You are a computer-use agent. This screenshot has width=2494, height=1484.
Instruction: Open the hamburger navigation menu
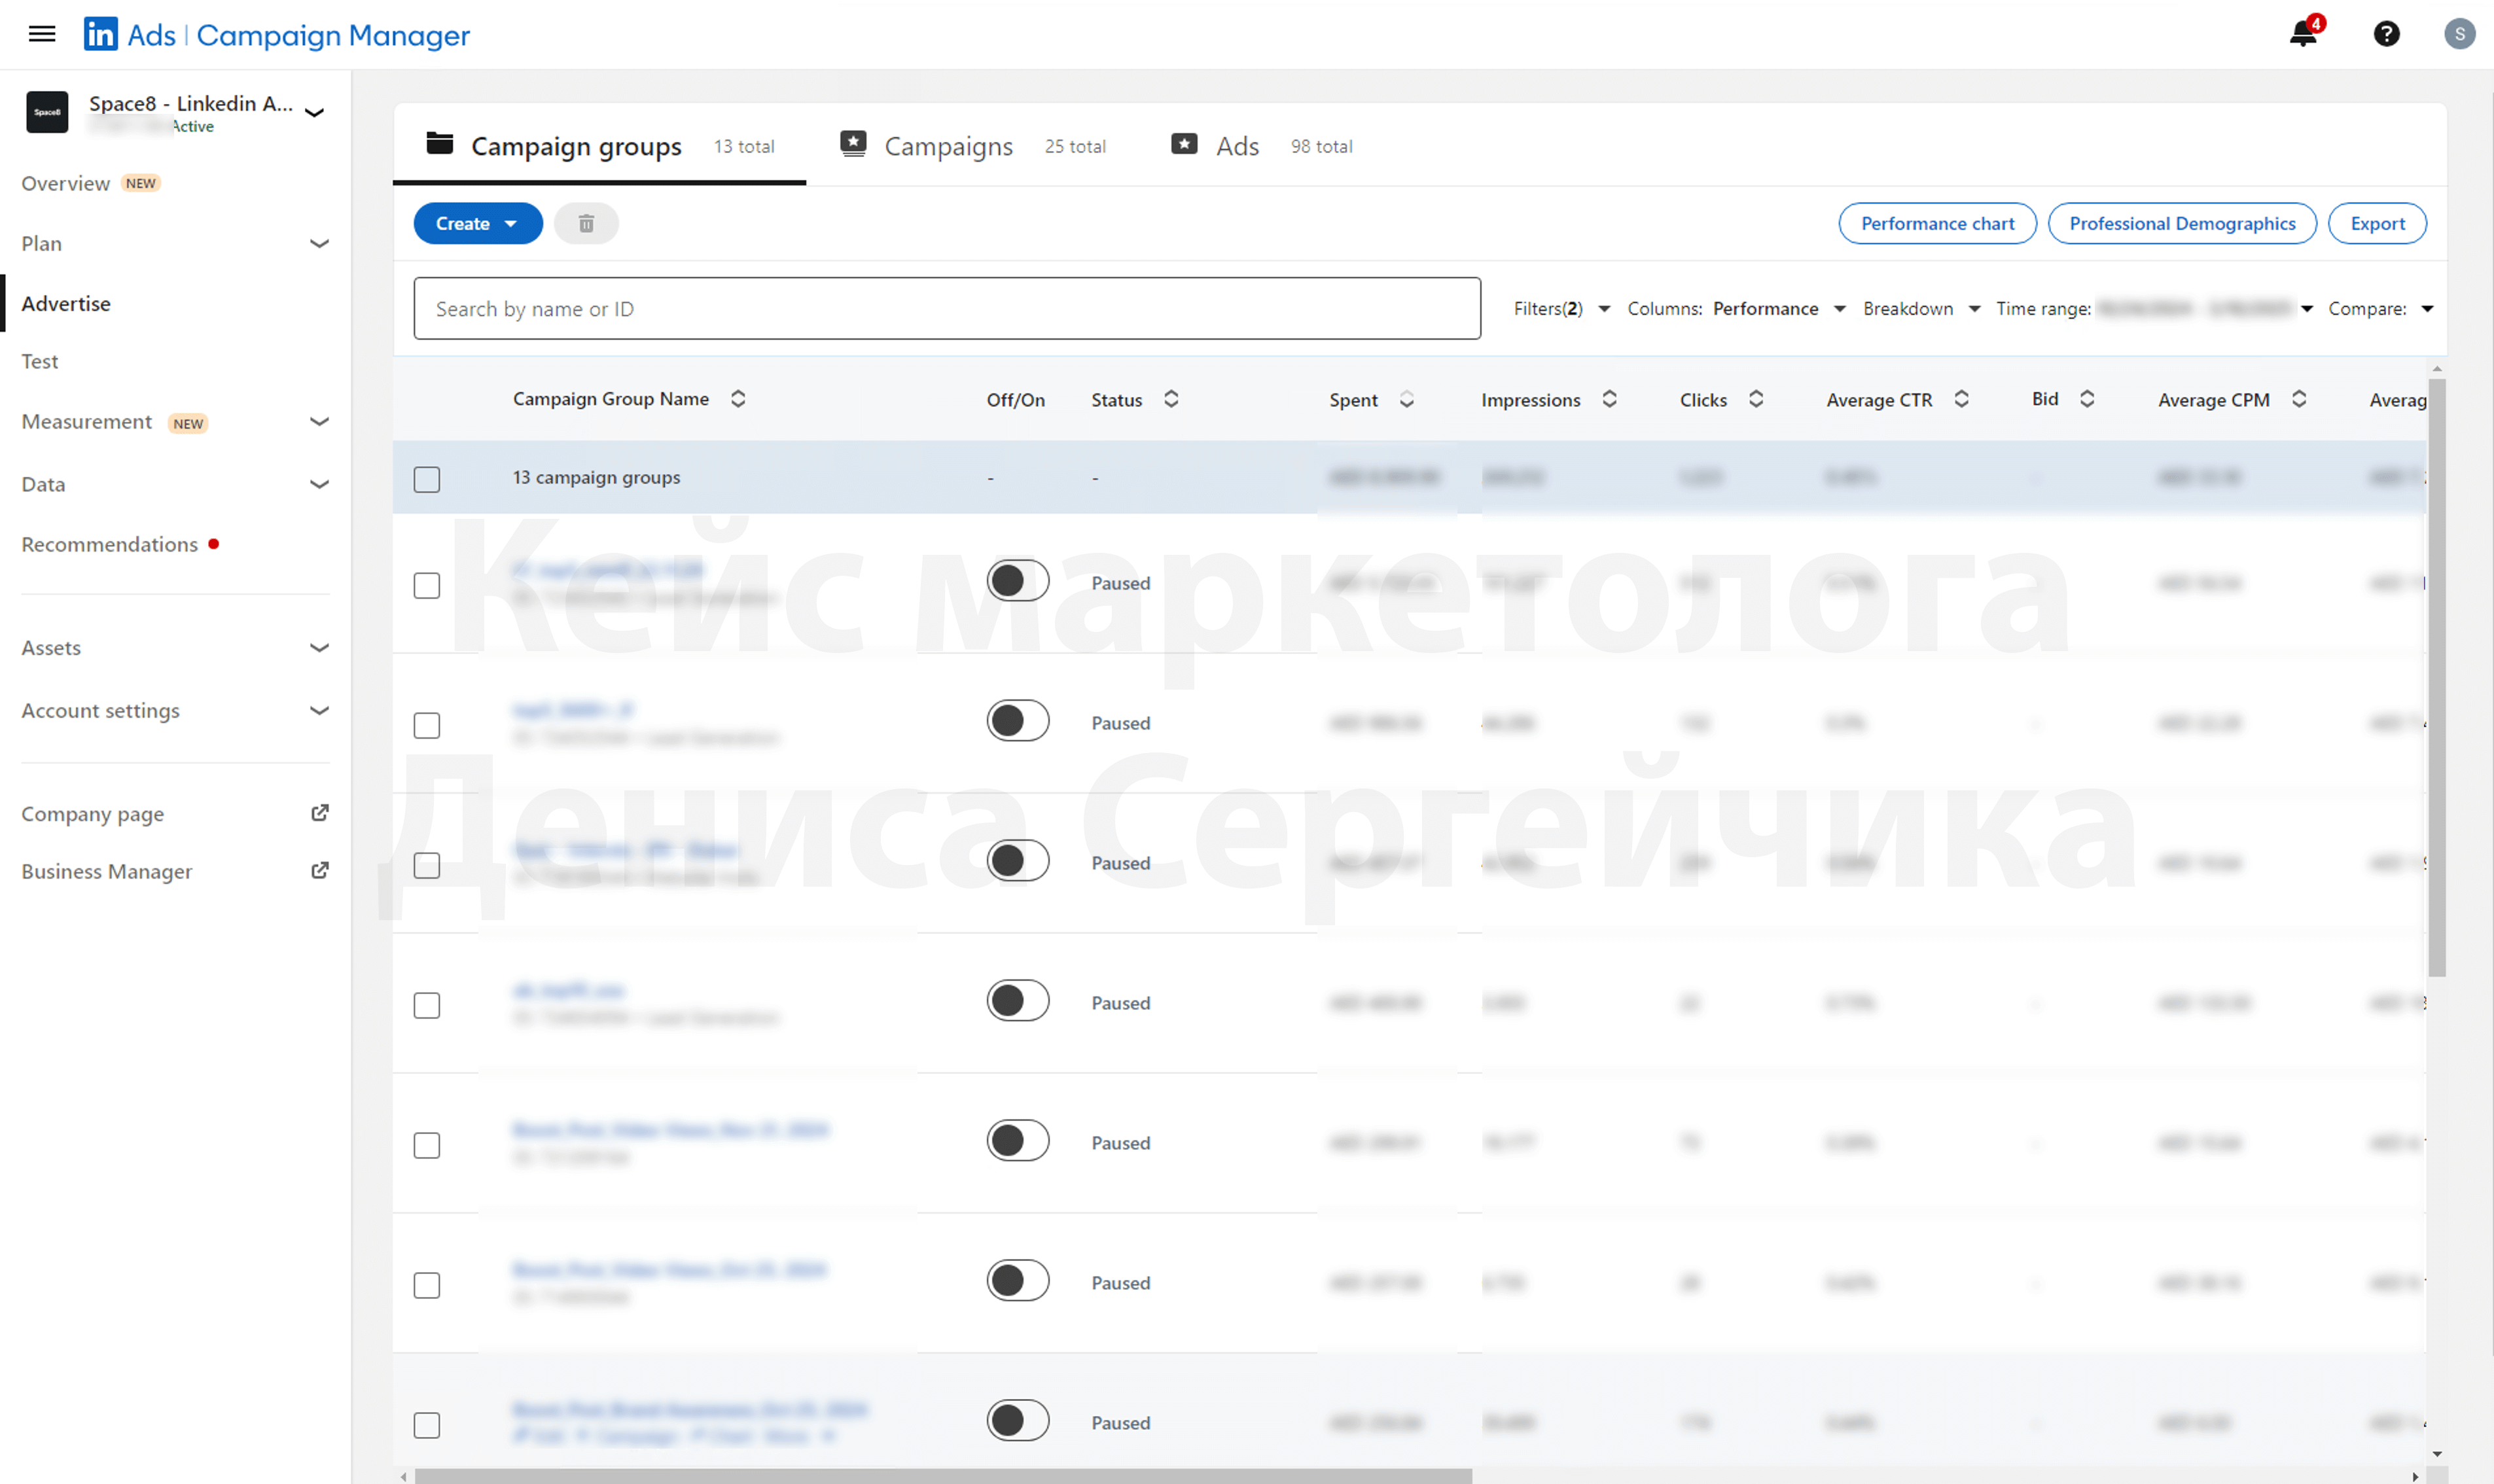click(42, 34)
